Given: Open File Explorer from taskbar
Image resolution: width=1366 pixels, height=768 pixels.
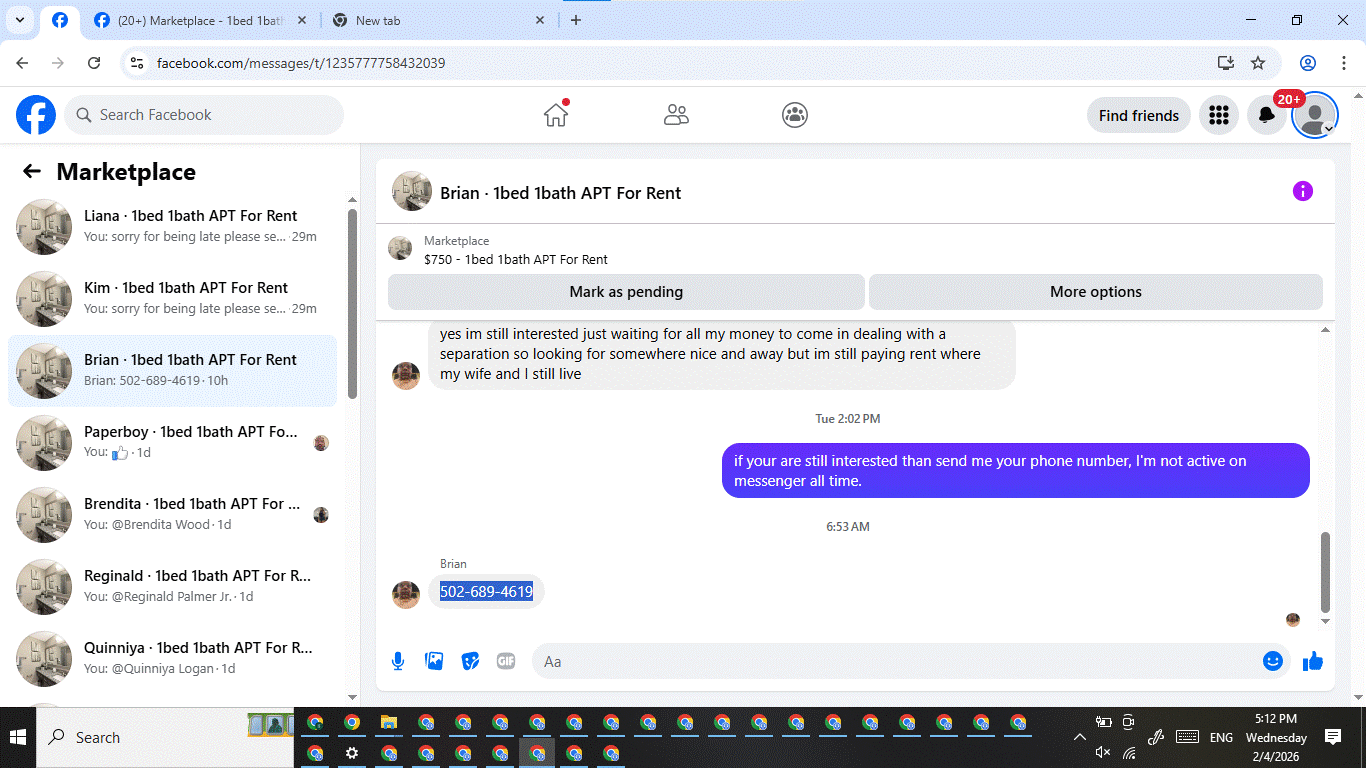Looking at the screenshot, I should [389, 722].
